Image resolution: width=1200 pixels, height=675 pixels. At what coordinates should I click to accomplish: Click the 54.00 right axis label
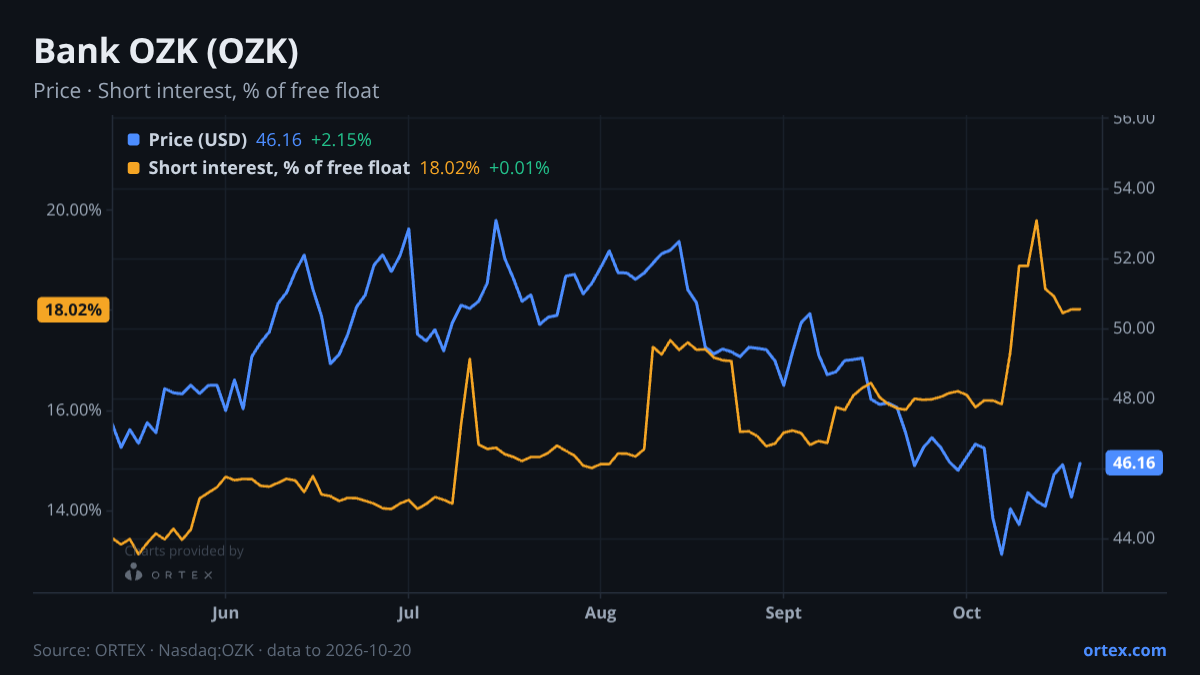(1134, 188)
